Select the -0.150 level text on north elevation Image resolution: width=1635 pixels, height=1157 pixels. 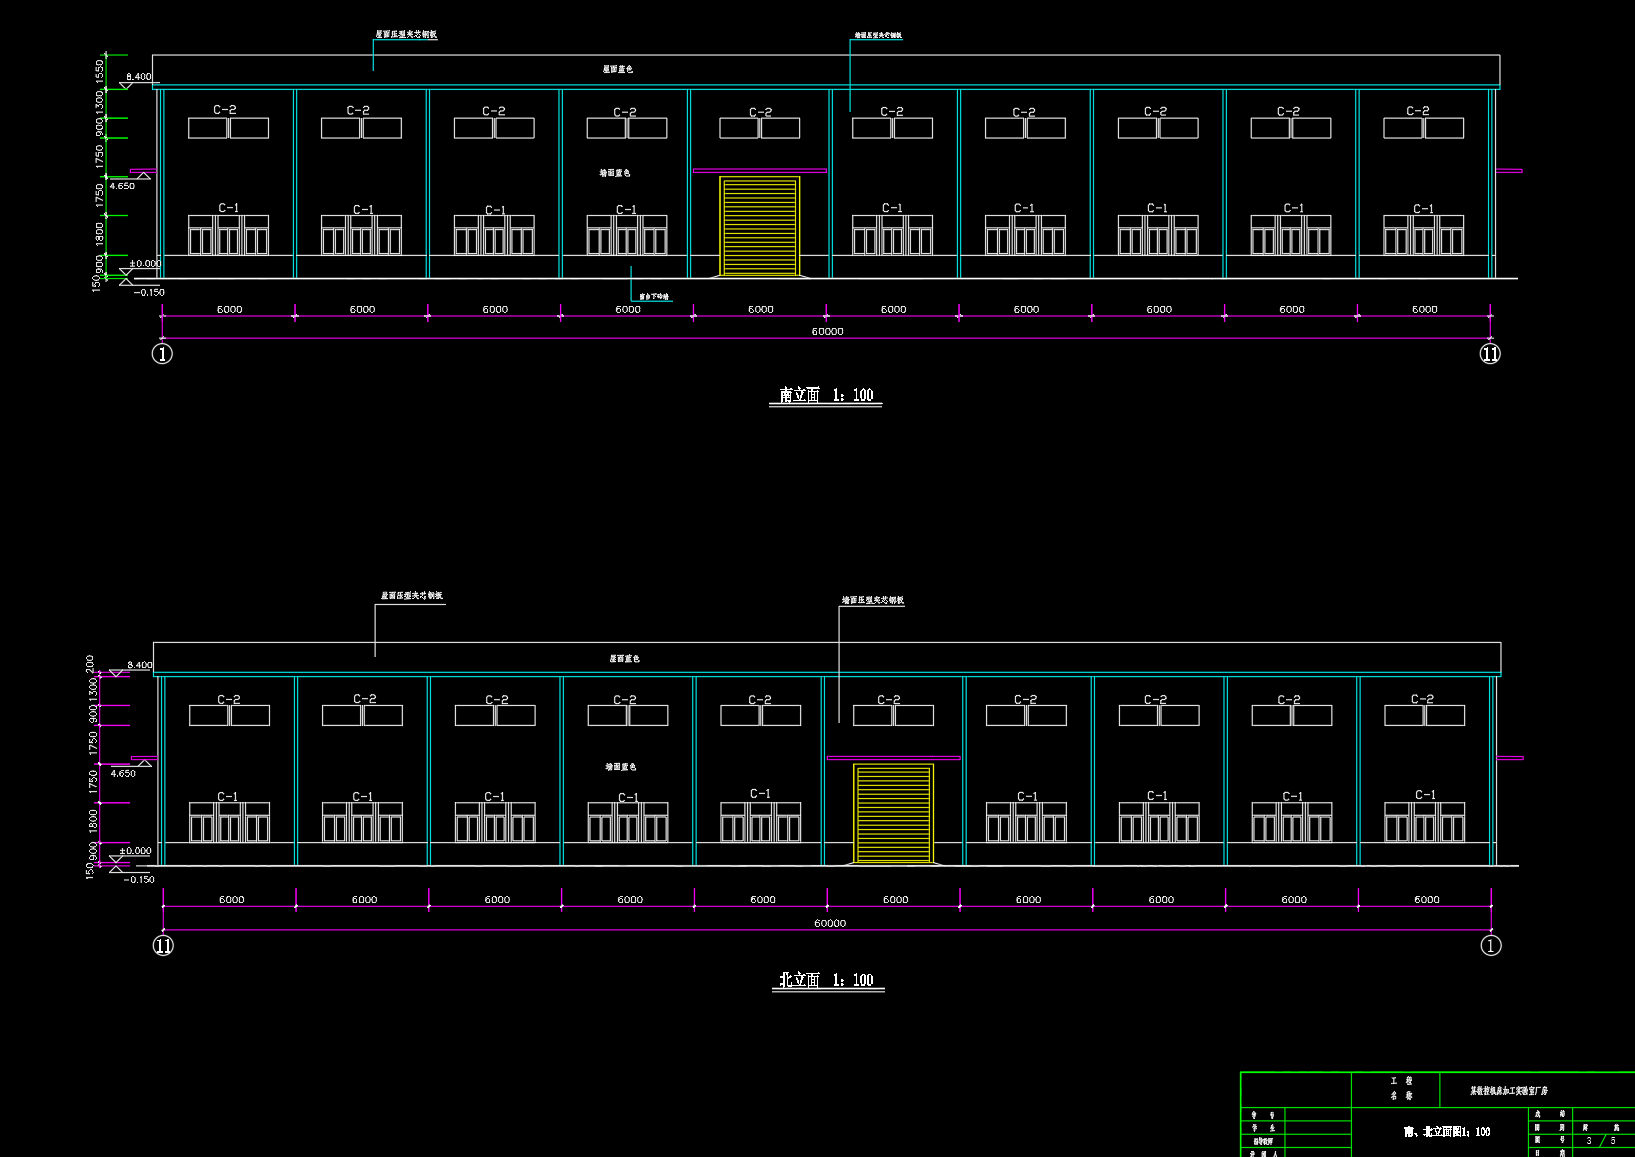139,880
